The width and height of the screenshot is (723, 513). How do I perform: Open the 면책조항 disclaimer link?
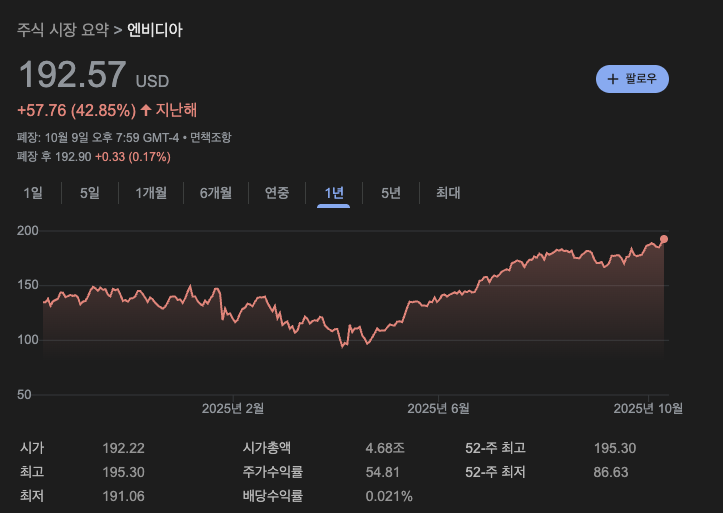coord(210,137)
